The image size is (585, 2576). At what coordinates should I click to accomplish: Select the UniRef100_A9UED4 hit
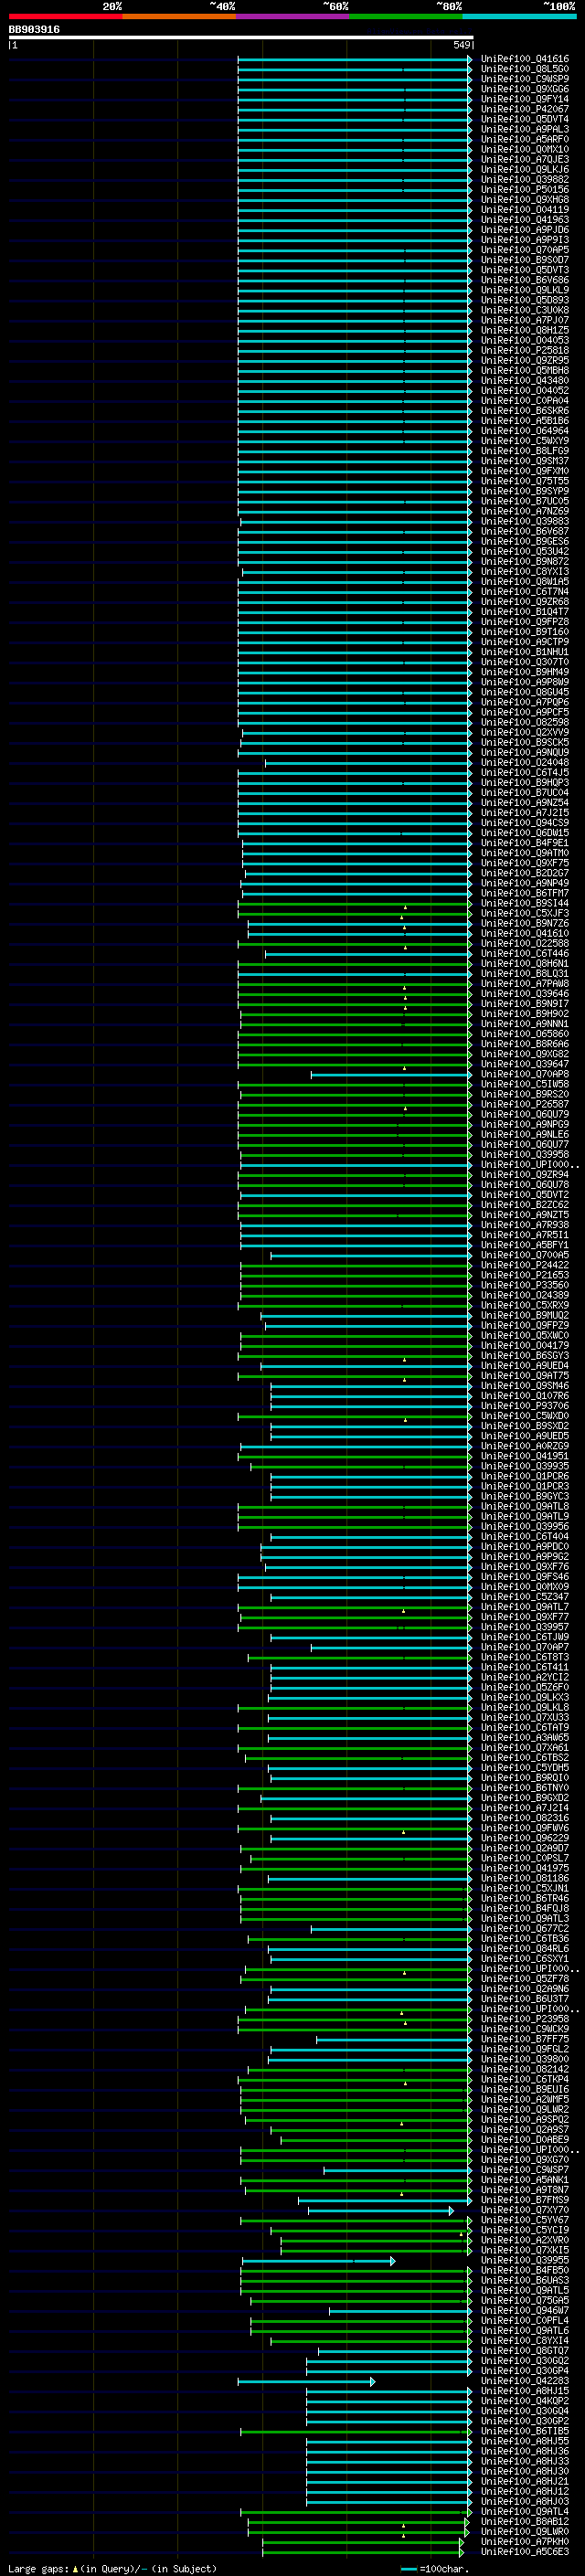click(x=524, y=1365)
